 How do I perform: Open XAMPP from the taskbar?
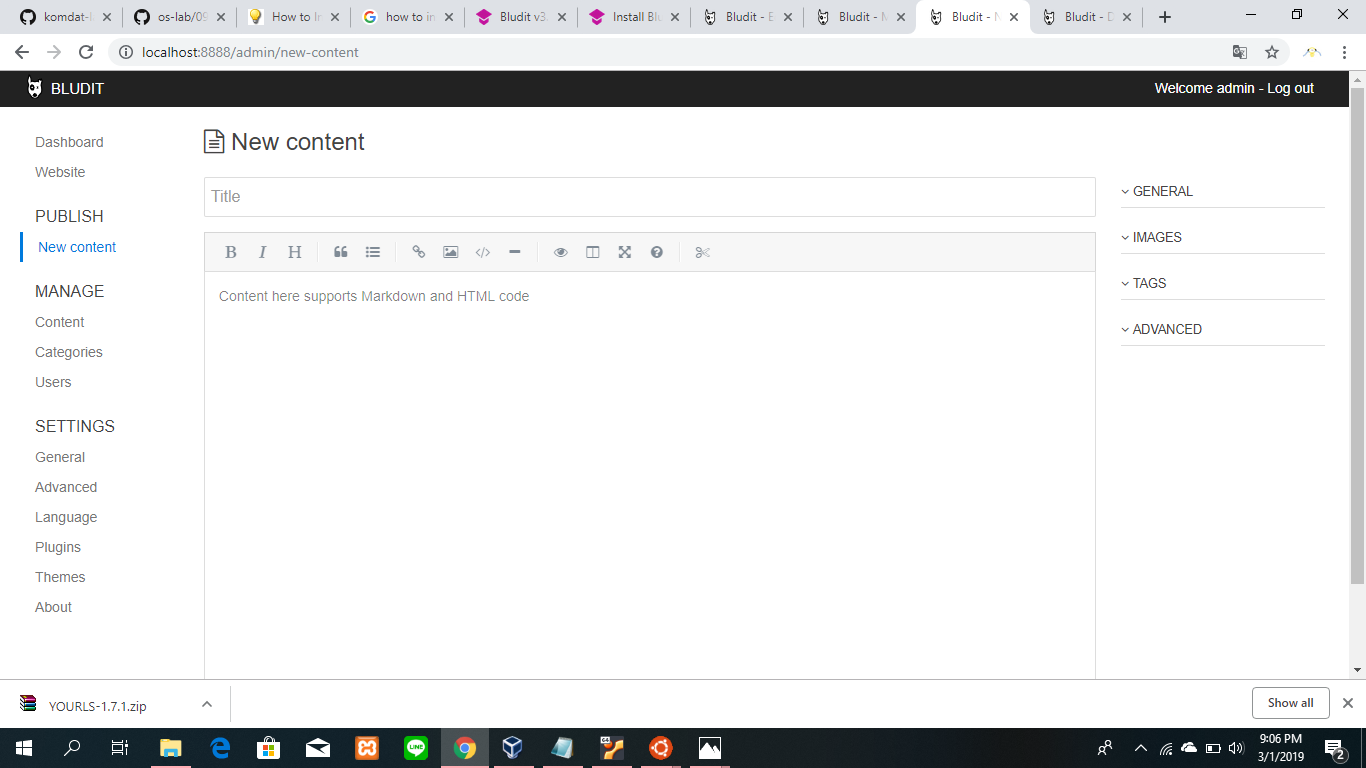coord(367,748)
